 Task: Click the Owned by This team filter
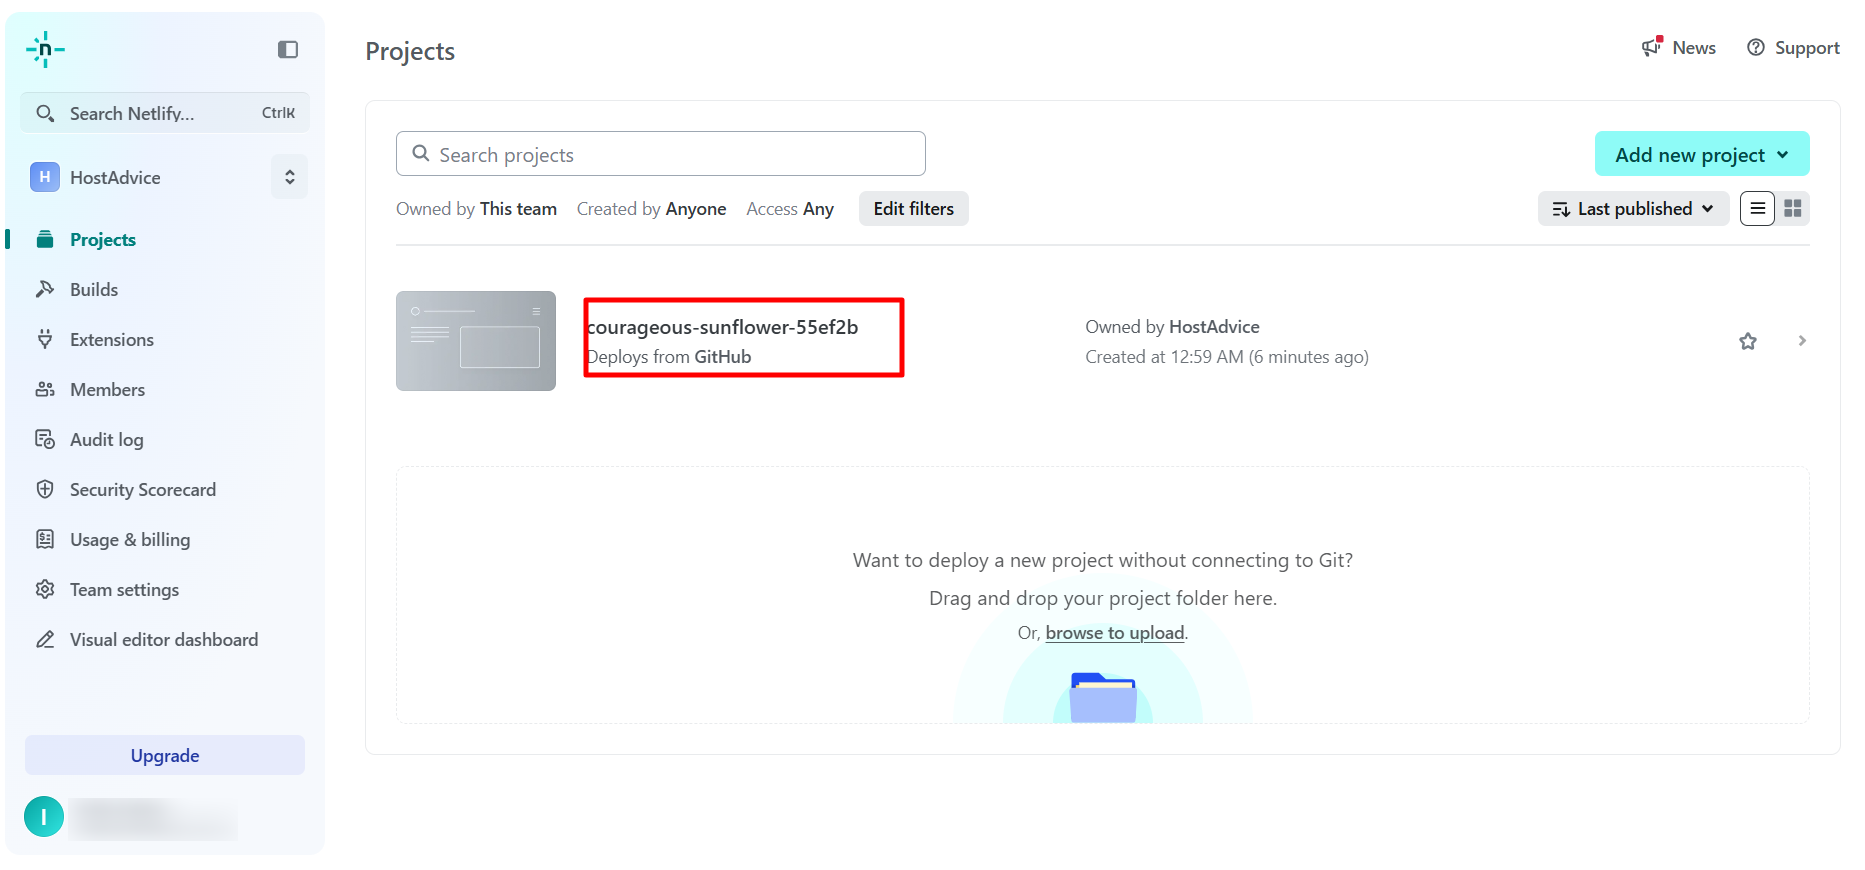pos(476,208)
